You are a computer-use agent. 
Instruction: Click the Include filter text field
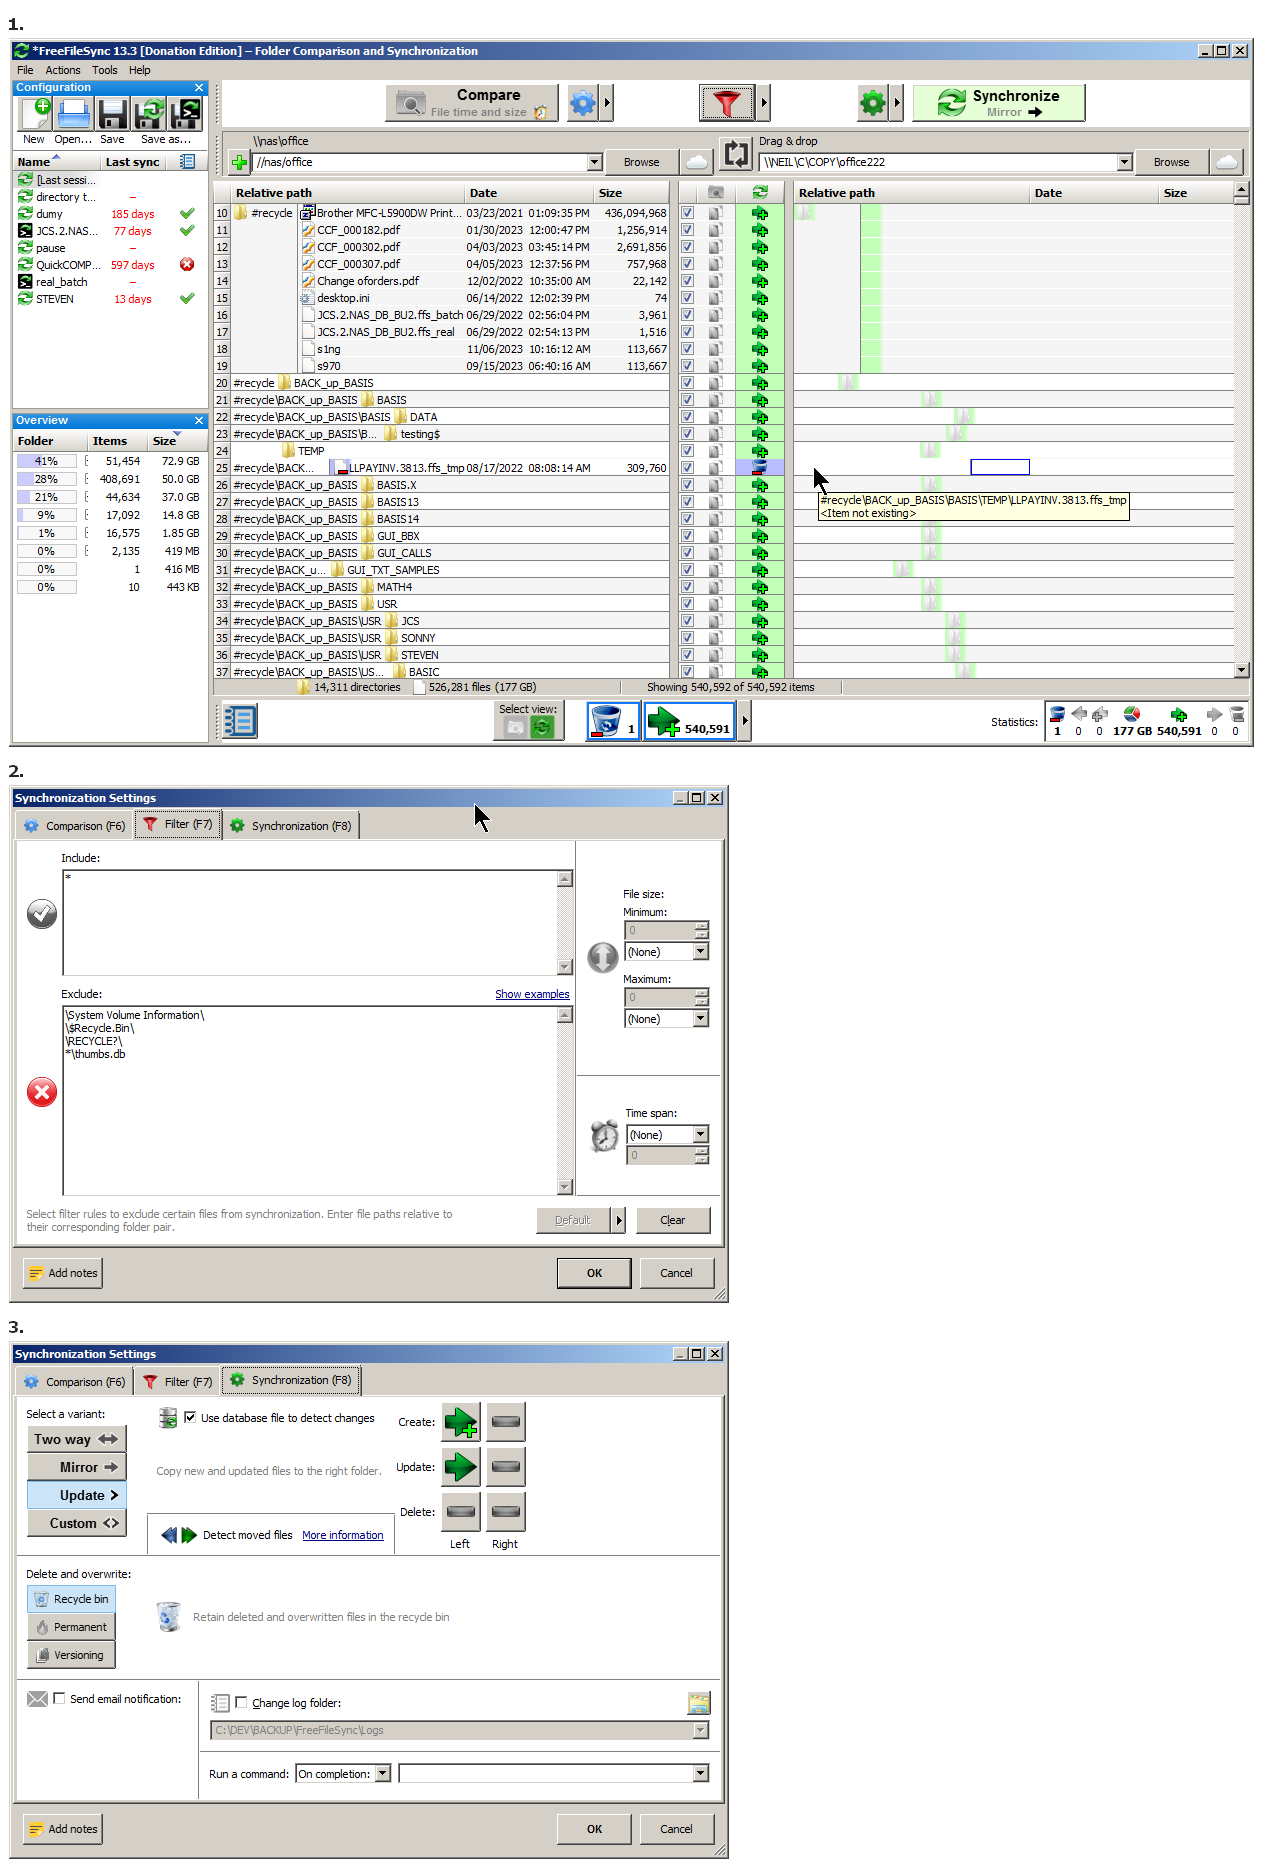point(310,923)
